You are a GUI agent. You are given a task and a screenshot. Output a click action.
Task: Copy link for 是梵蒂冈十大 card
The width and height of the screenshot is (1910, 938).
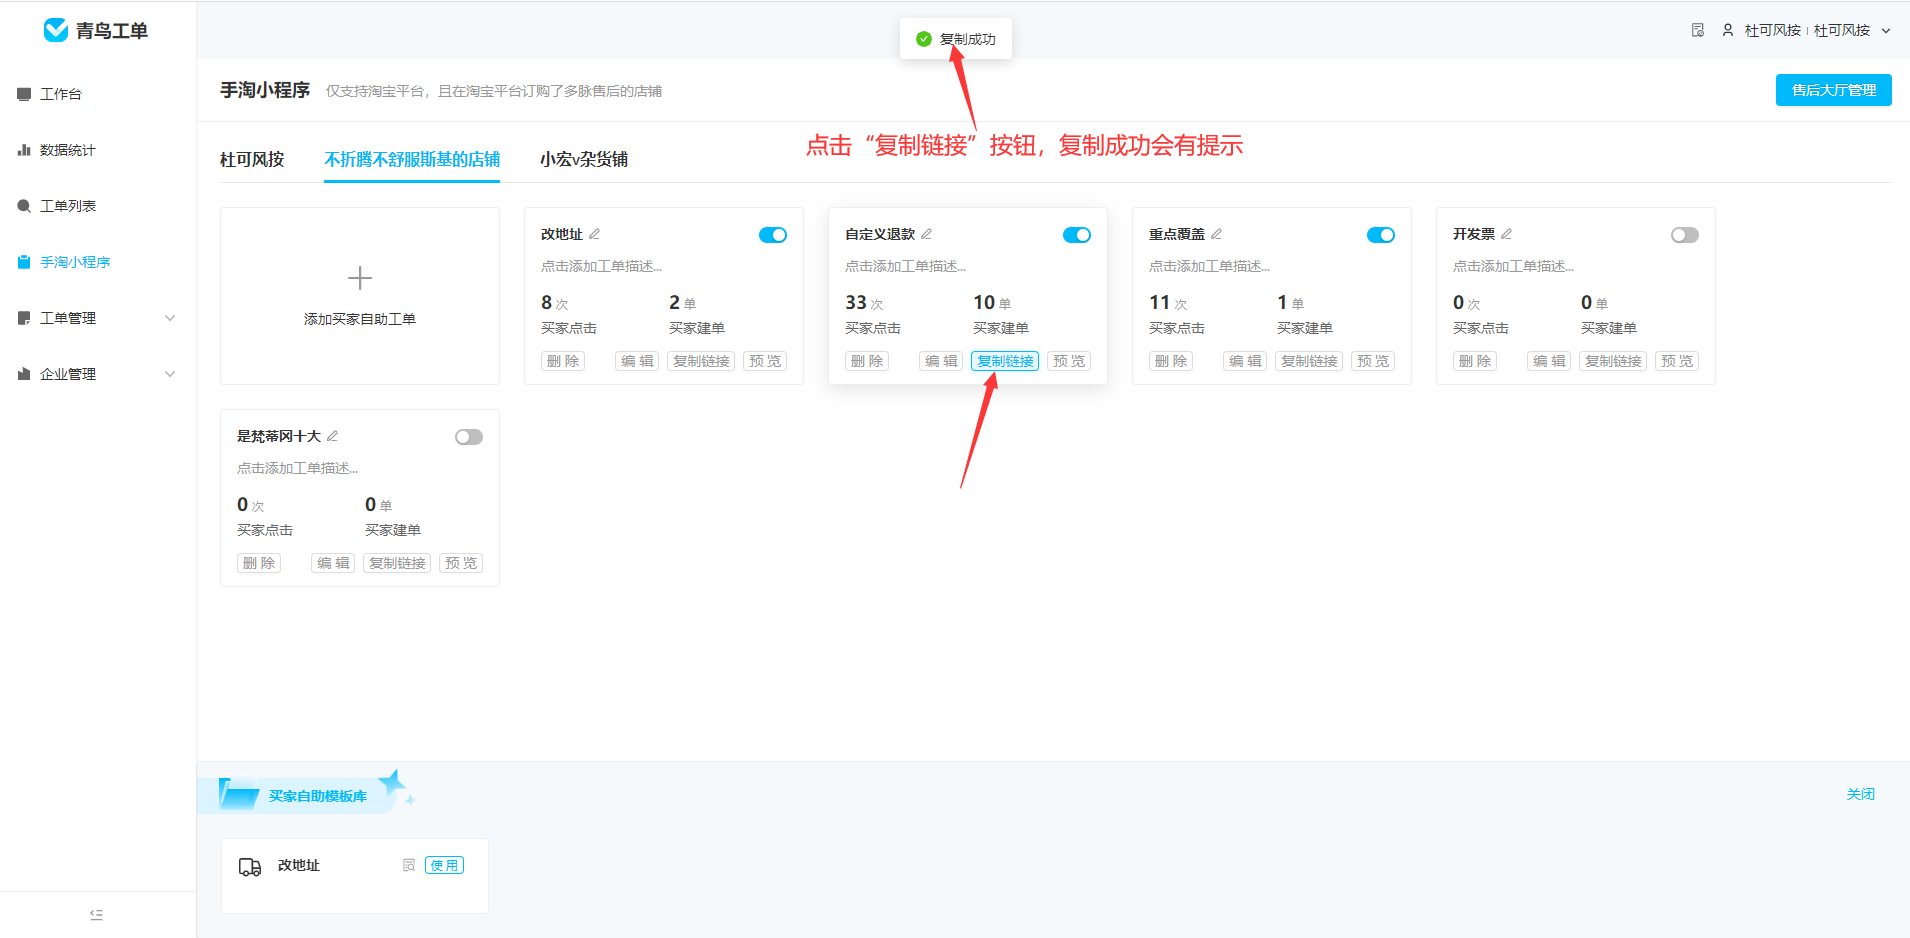tap(397, 563)
